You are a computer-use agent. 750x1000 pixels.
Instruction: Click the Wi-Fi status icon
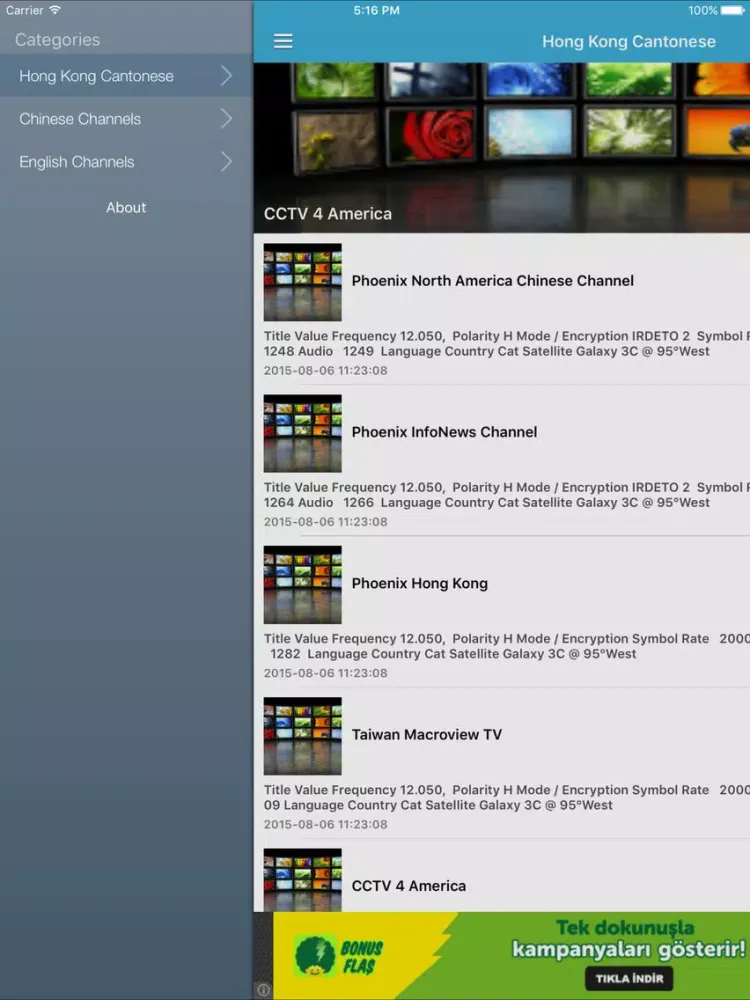(x=55, y=10)
